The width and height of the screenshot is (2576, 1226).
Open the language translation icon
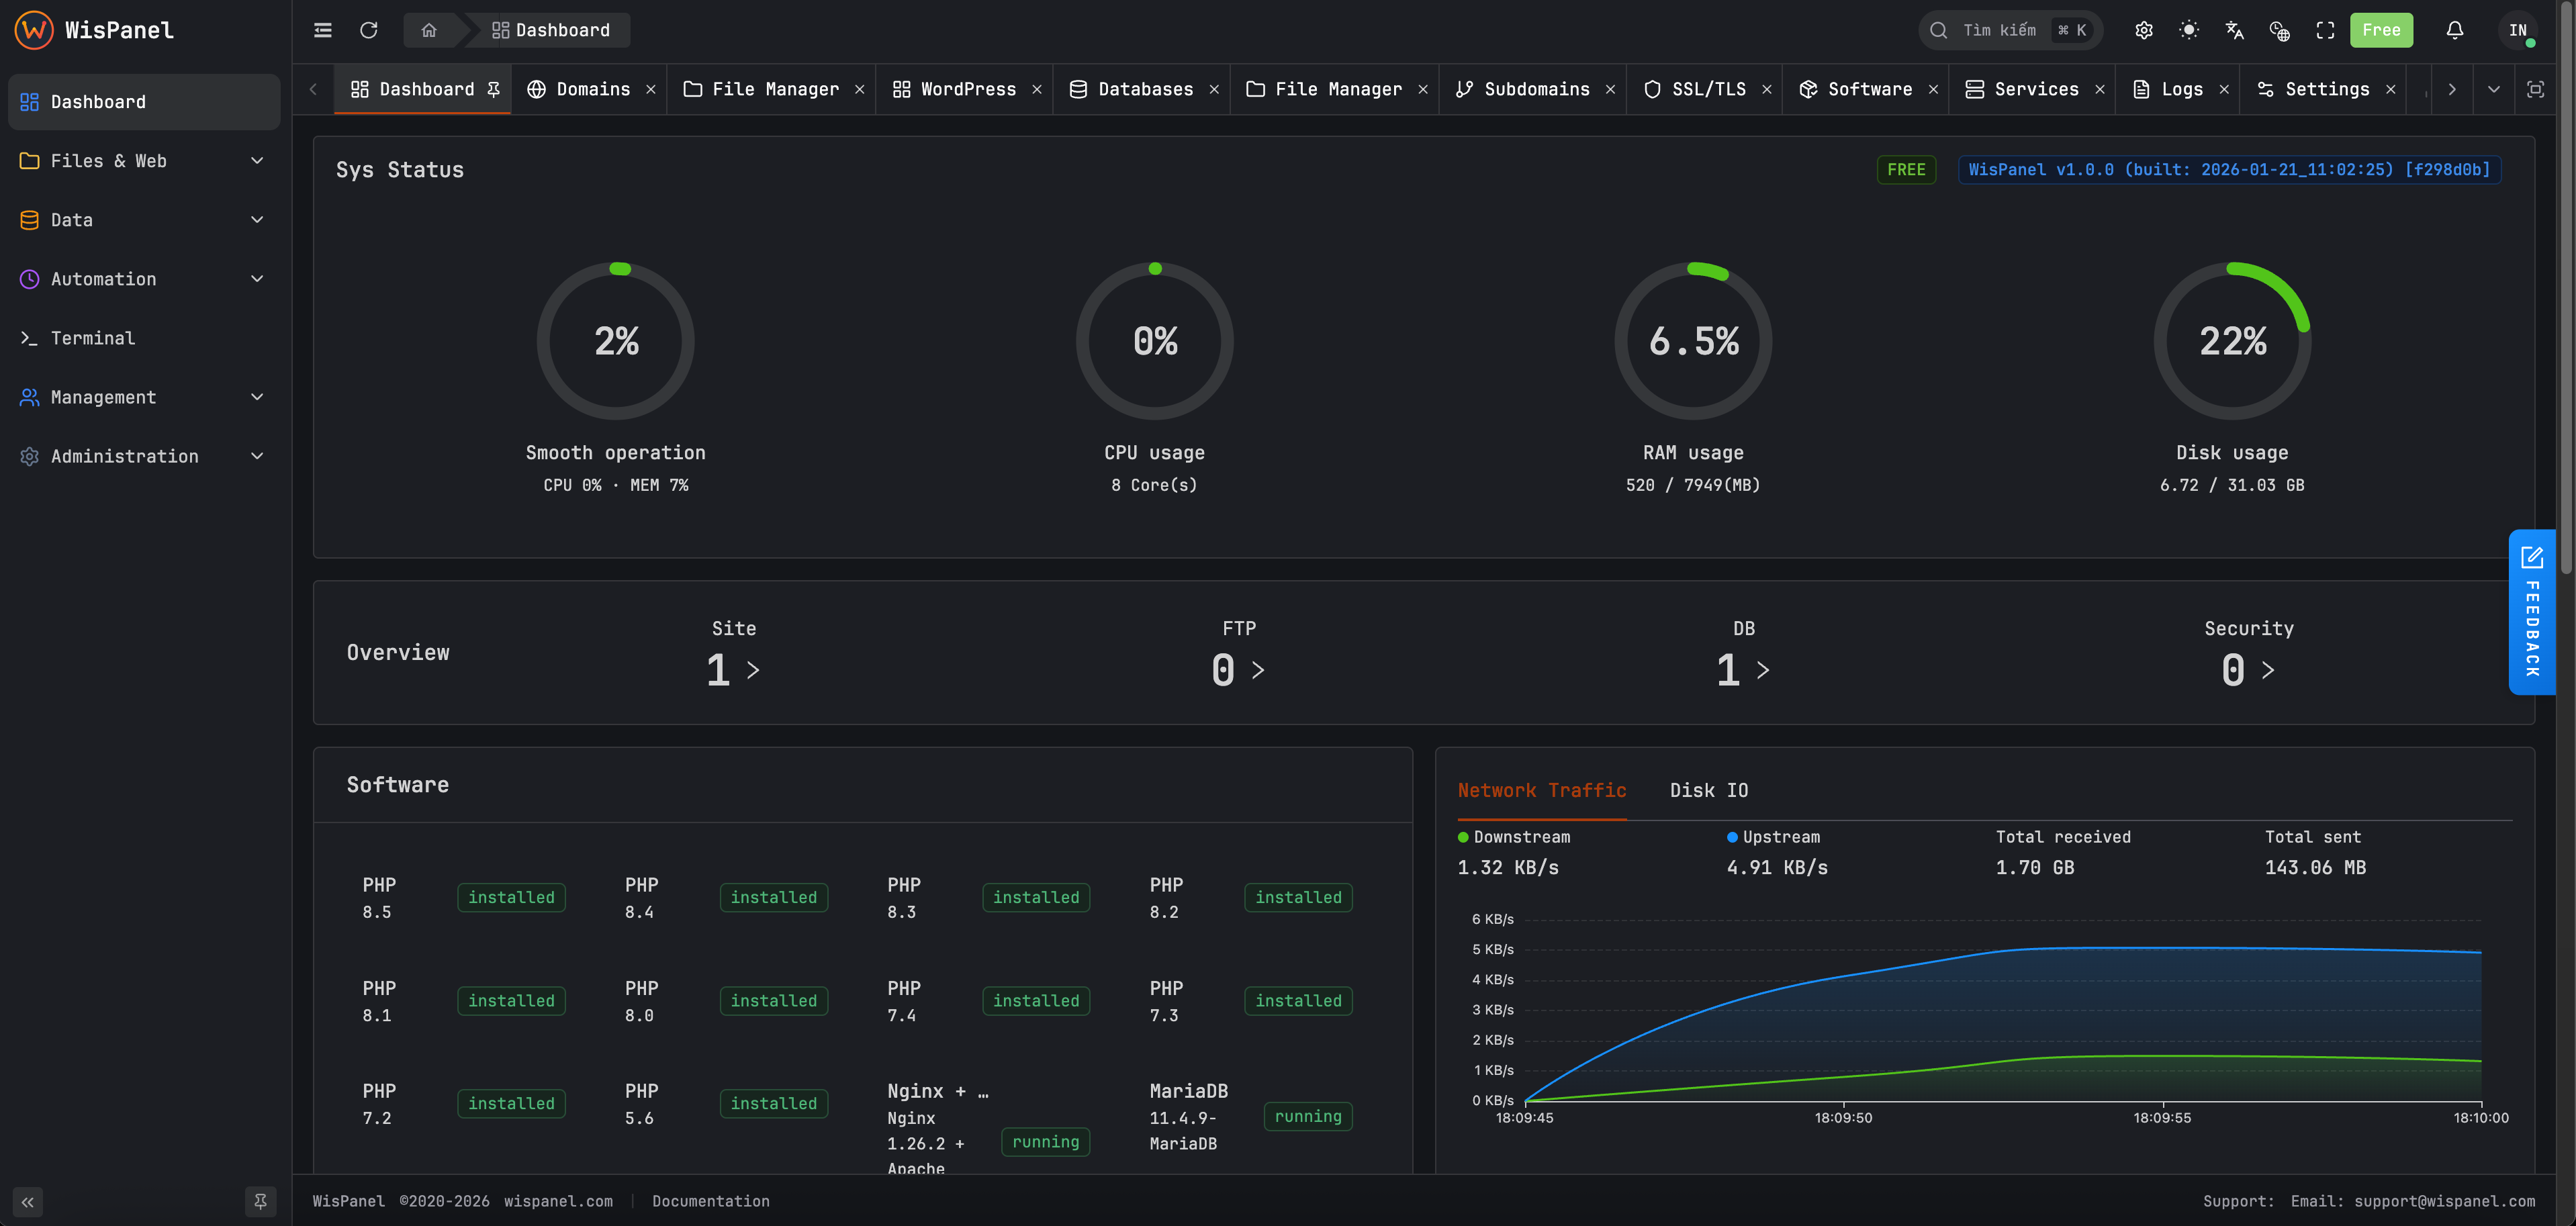(2234, 30)
